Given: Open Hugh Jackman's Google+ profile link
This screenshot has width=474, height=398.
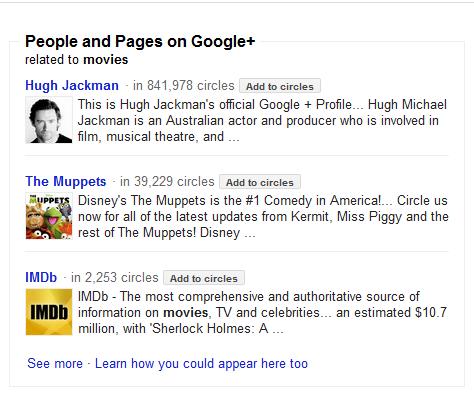Looking at the screenshot, I should click(x=72, y=86).
